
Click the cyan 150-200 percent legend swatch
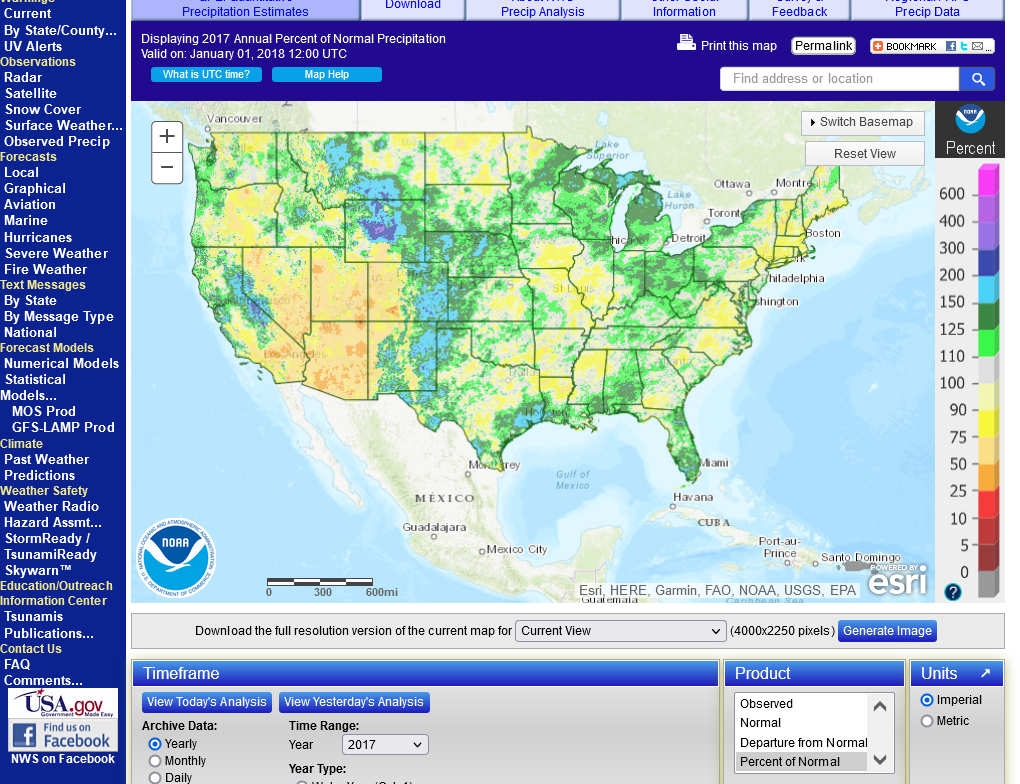[988, 289]
